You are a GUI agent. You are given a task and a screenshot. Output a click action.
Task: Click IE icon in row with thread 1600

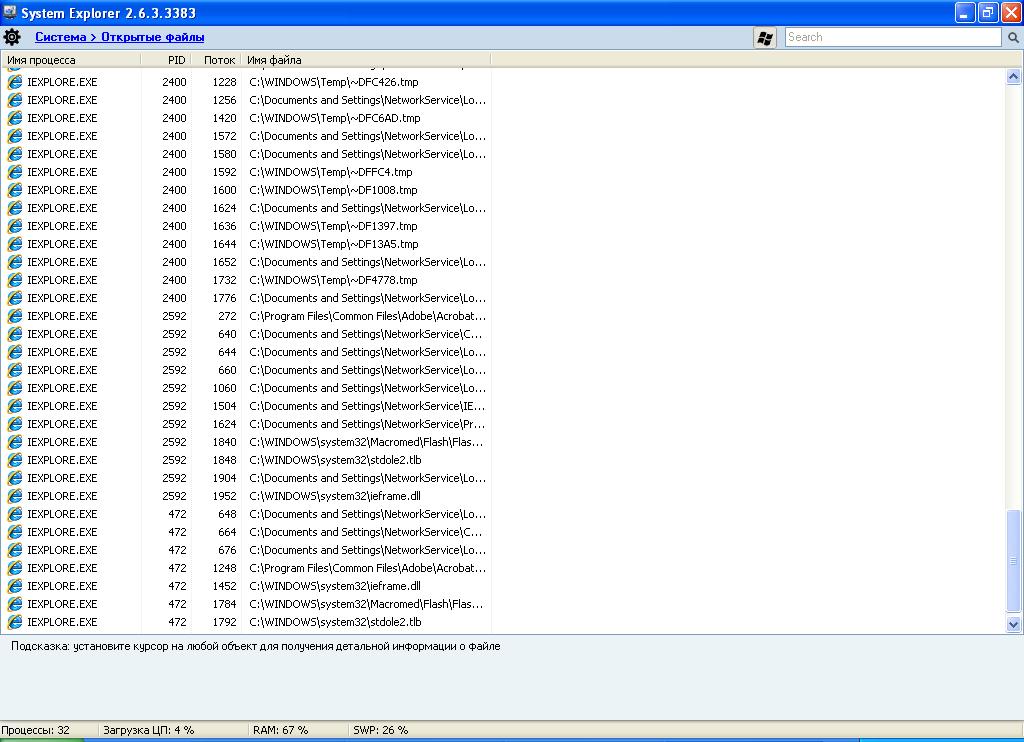[14, 190]
